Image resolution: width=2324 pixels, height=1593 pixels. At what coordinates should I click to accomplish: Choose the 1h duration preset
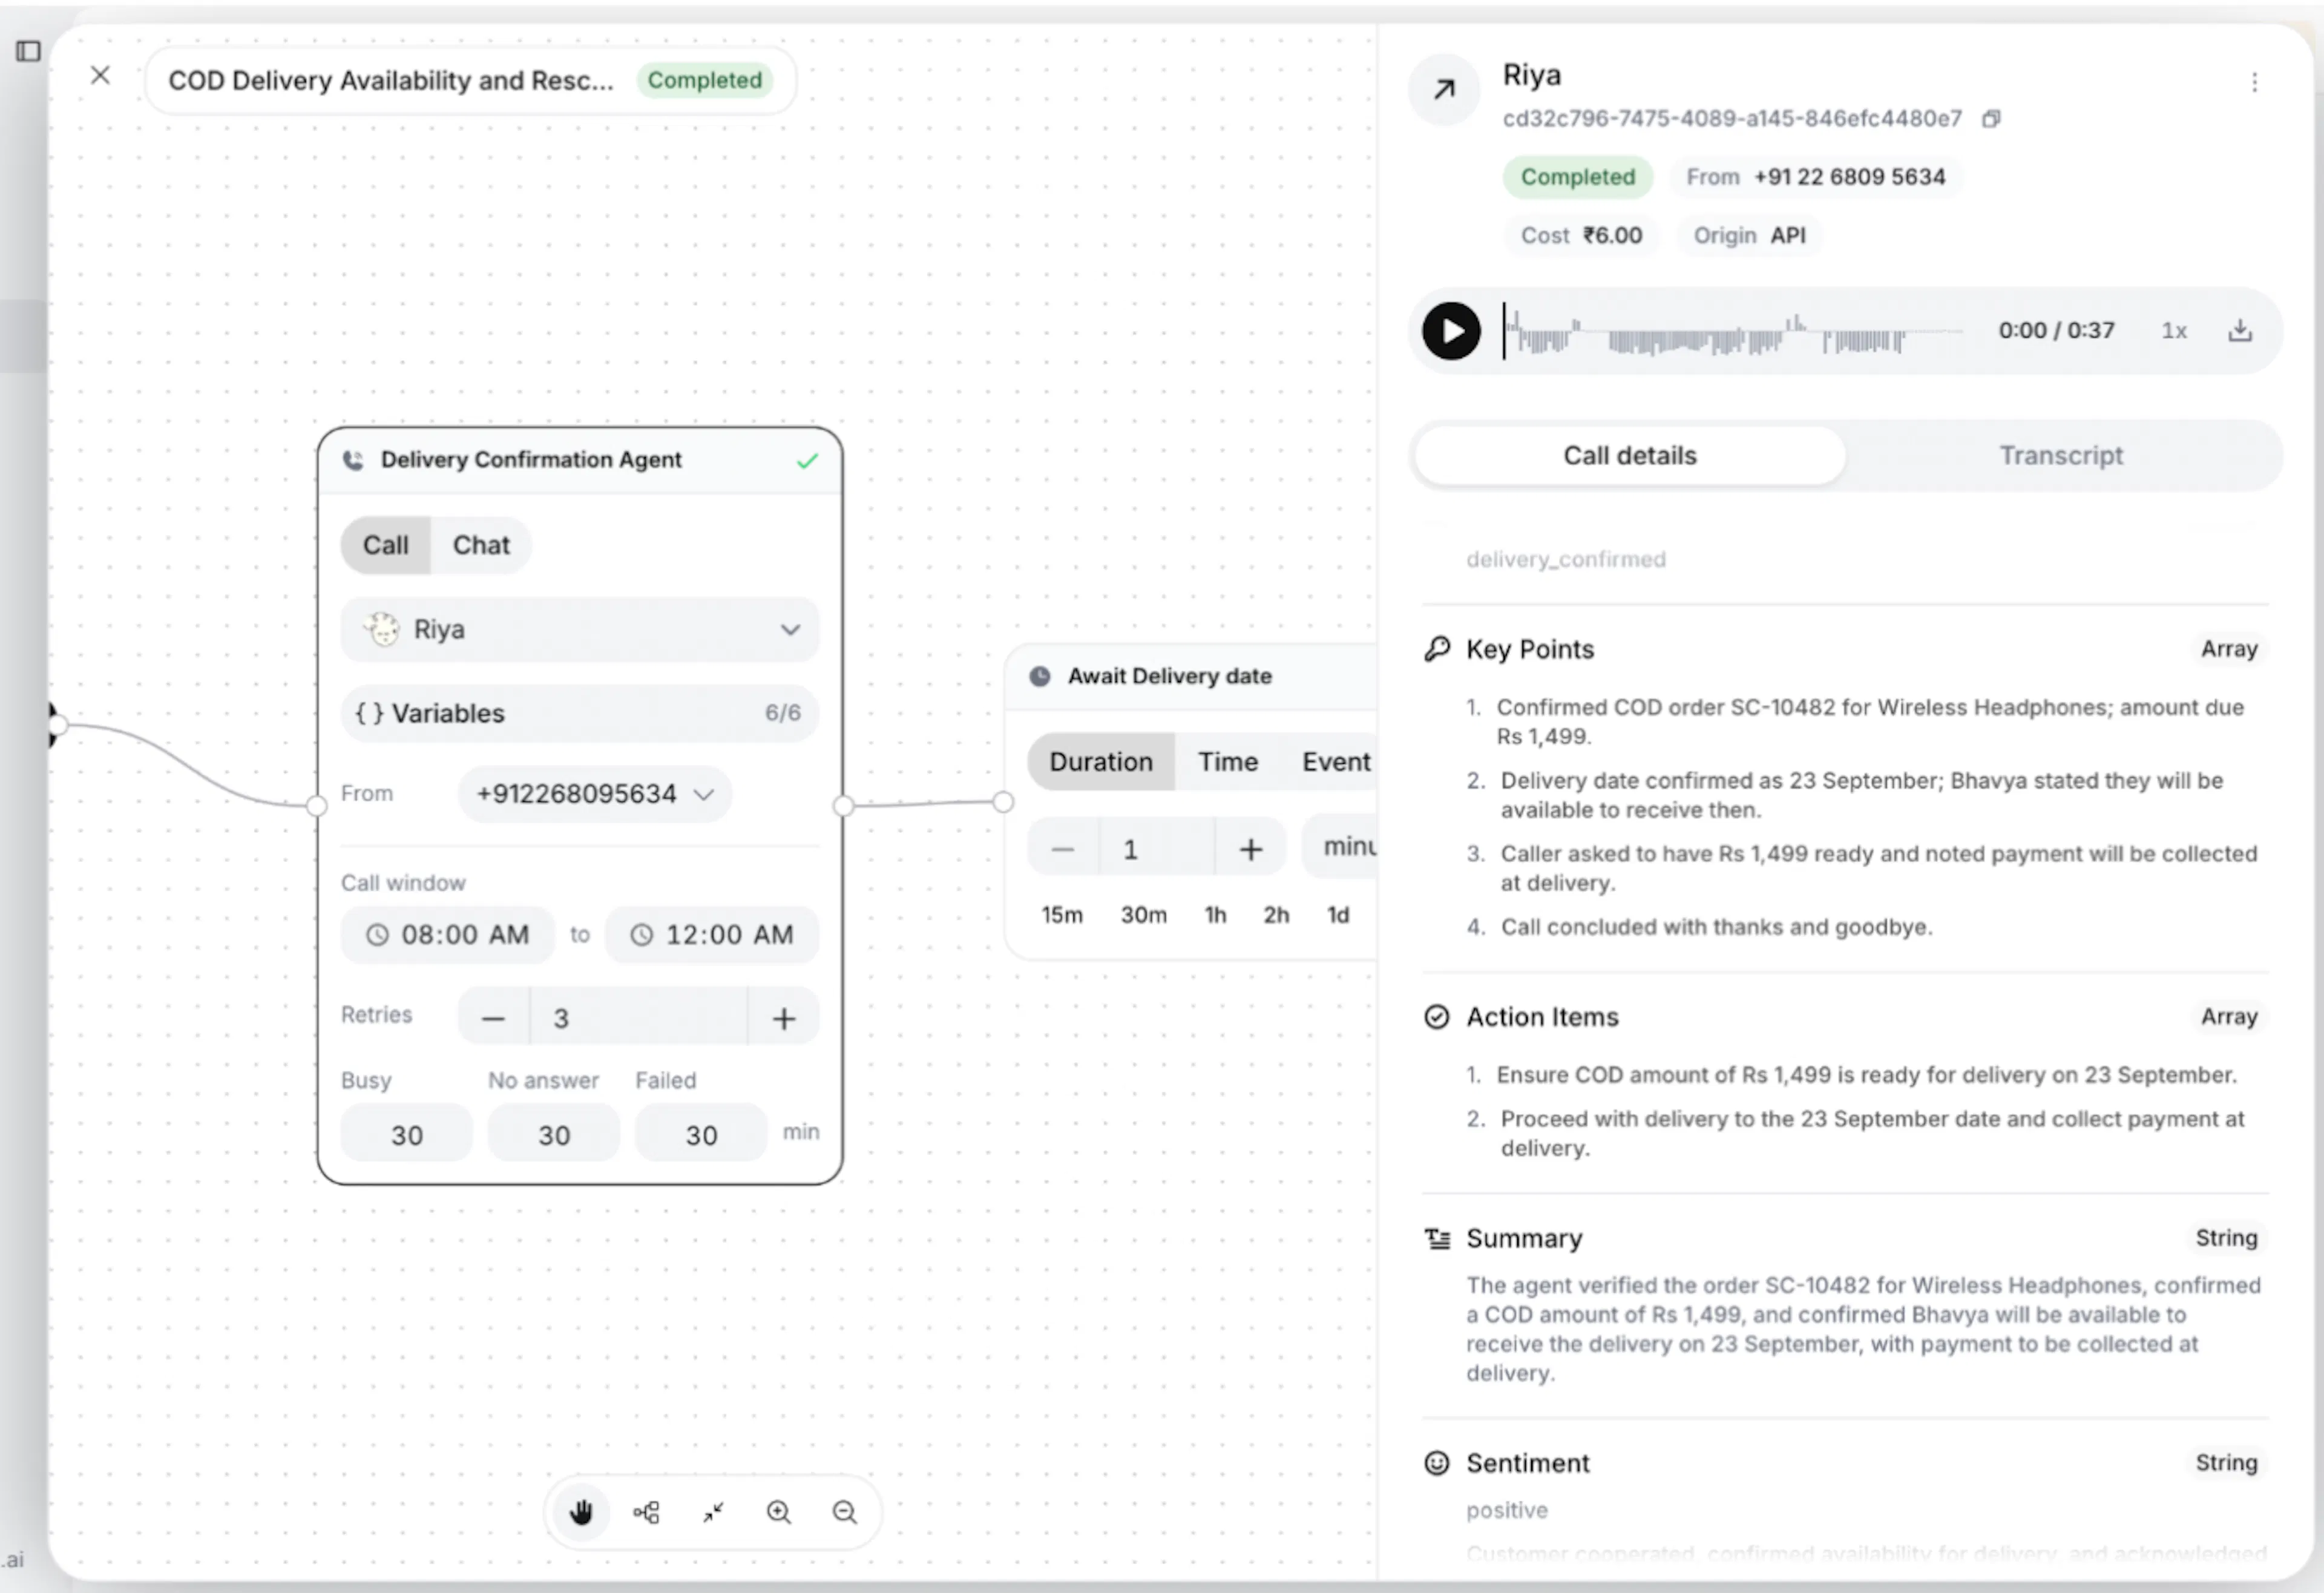pos(1215,915)
